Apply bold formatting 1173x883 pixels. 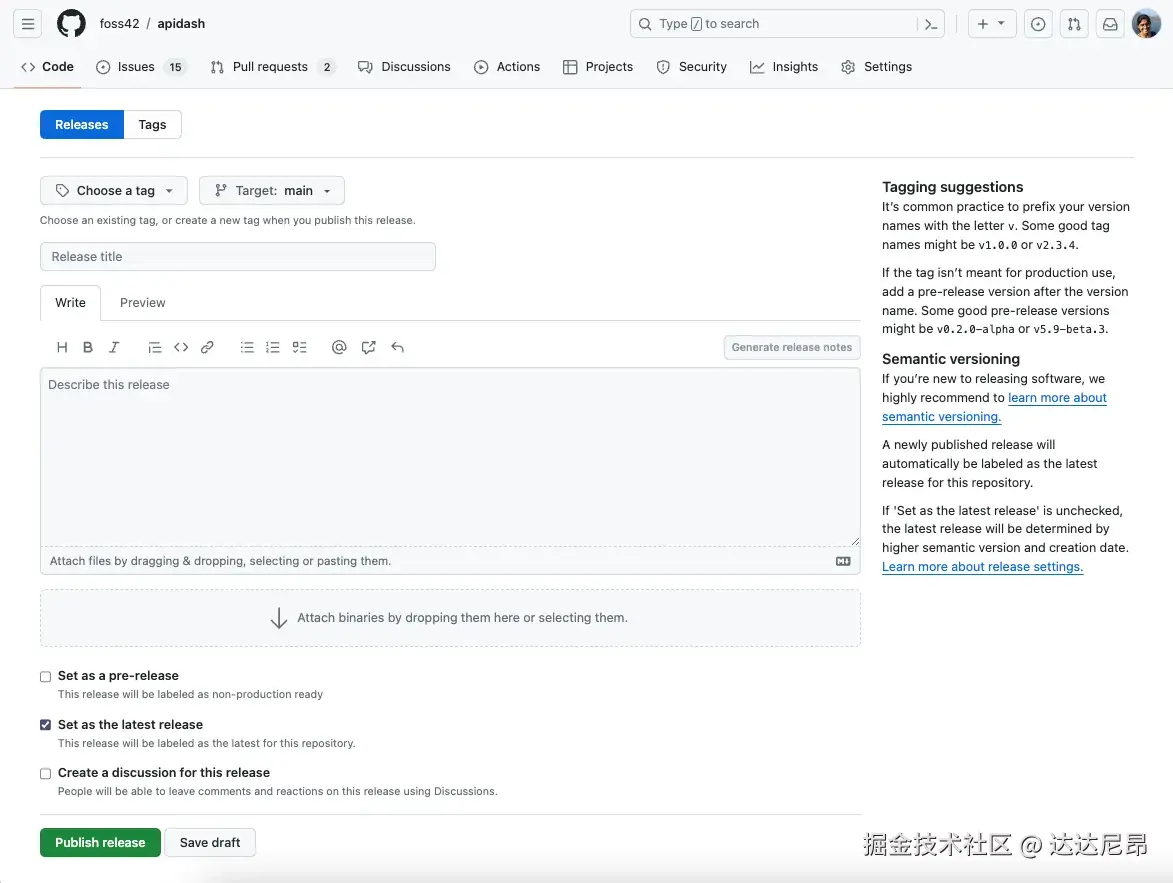pos(88,347)
